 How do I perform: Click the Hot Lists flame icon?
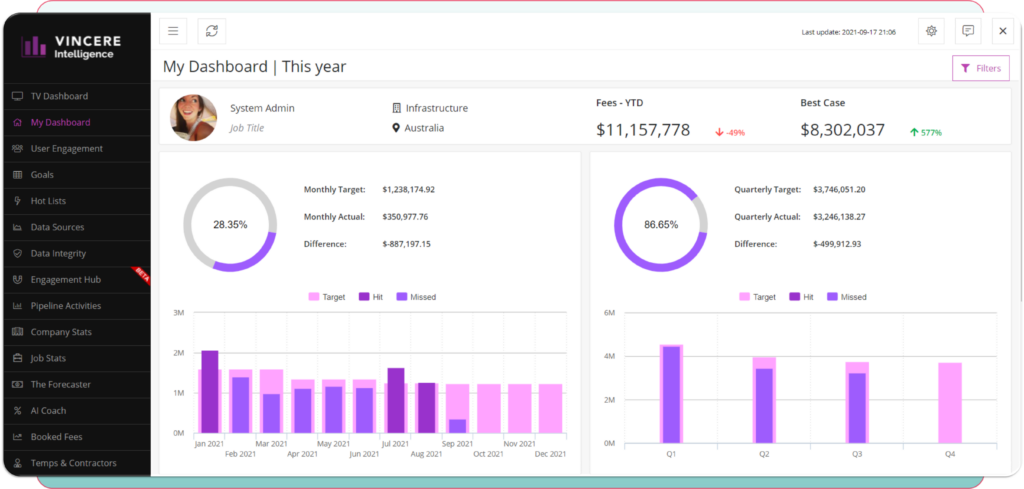pos(17,201)
